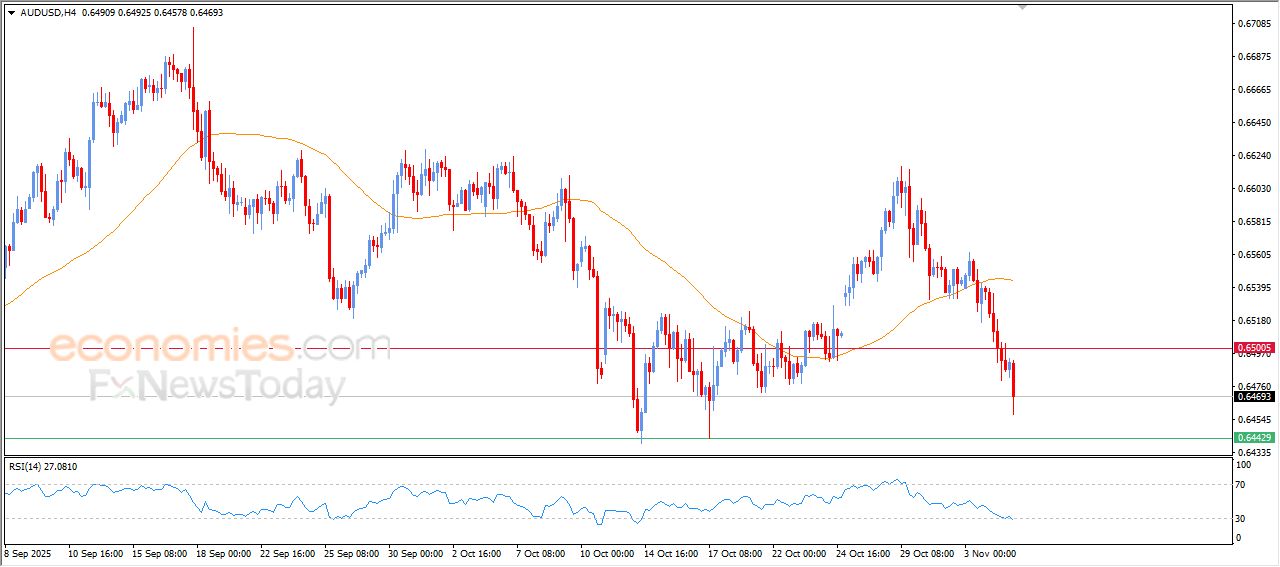
Task: Click the black 0.64693 current price tag
Action: 1254,397
